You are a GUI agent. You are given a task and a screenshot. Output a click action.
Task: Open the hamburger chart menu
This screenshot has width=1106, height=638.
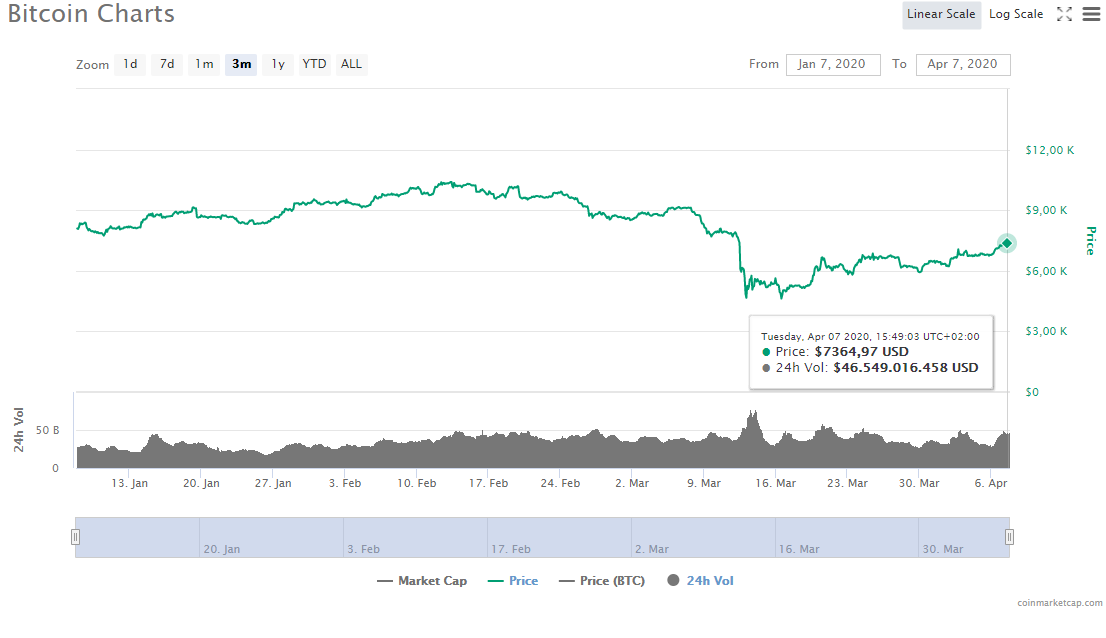pos(1090,14)
